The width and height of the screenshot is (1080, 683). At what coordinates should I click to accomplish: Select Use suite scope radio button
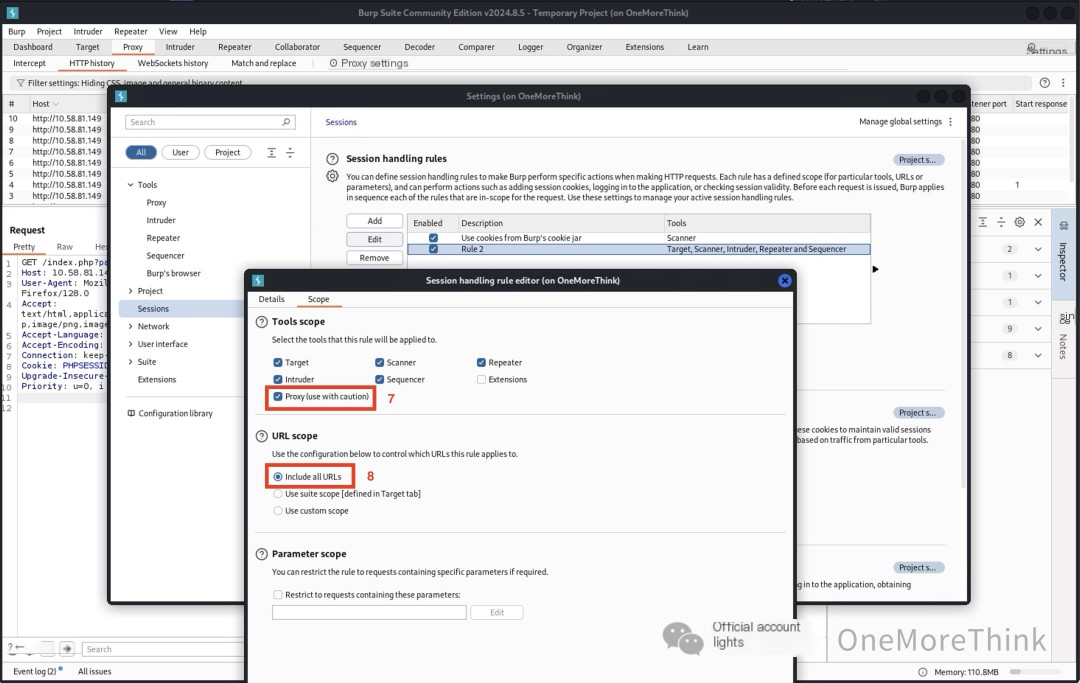pyautogui.click(x=278, y=494)
